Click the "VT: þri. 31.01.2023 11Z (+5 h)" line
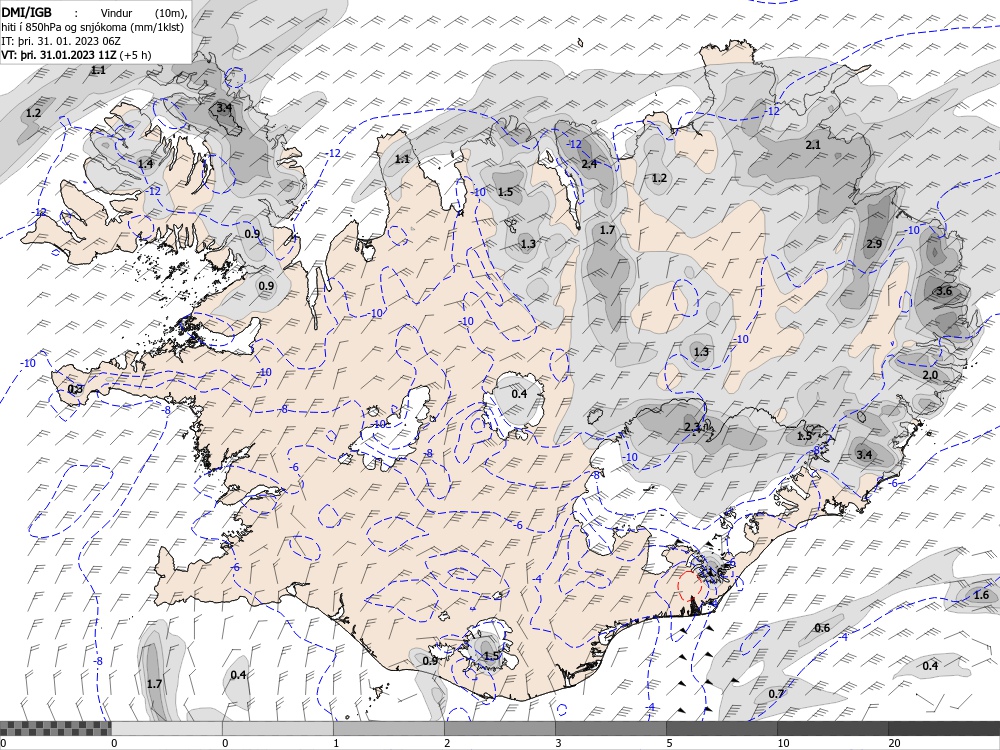The image size is (1000, 750). coord(77,55)
